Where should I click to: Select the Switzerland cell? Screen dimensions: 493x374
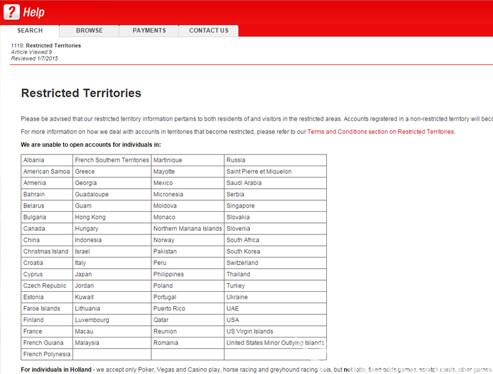(275, 263)
